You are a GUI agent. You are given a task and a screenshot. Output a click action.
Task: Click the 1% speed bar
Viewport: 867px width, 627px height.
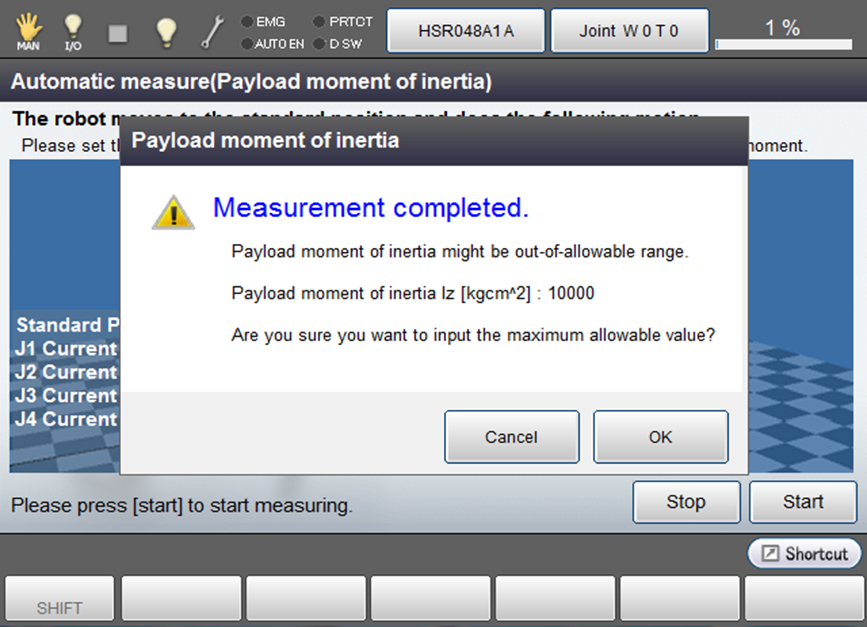pos(782,44)
